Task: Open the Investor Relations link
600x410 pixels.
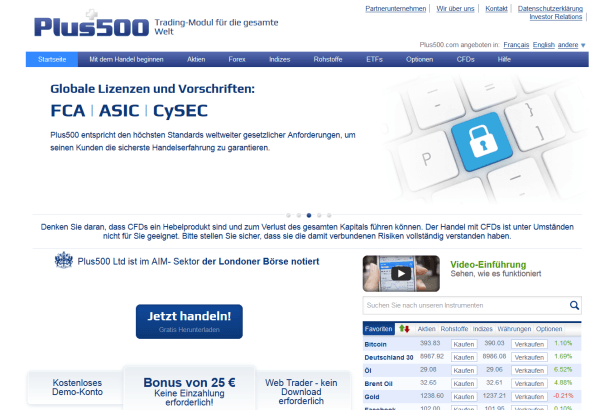Action: pos(556,17)
